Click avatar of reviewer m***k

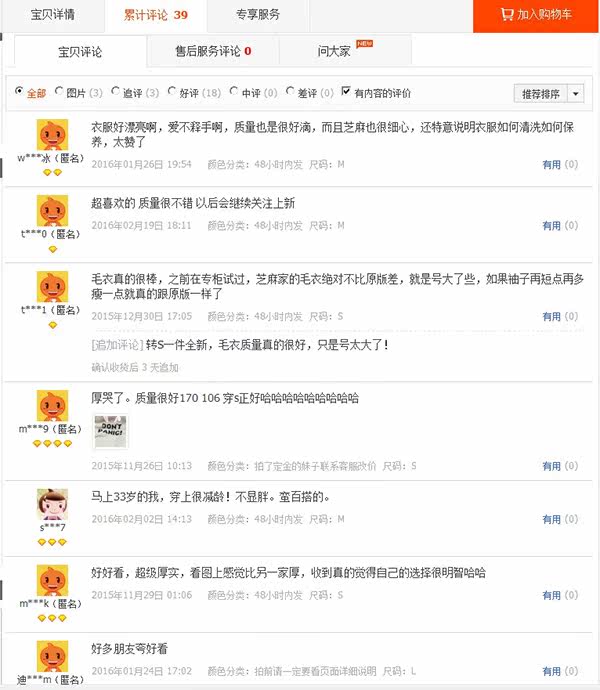point(52,580)
